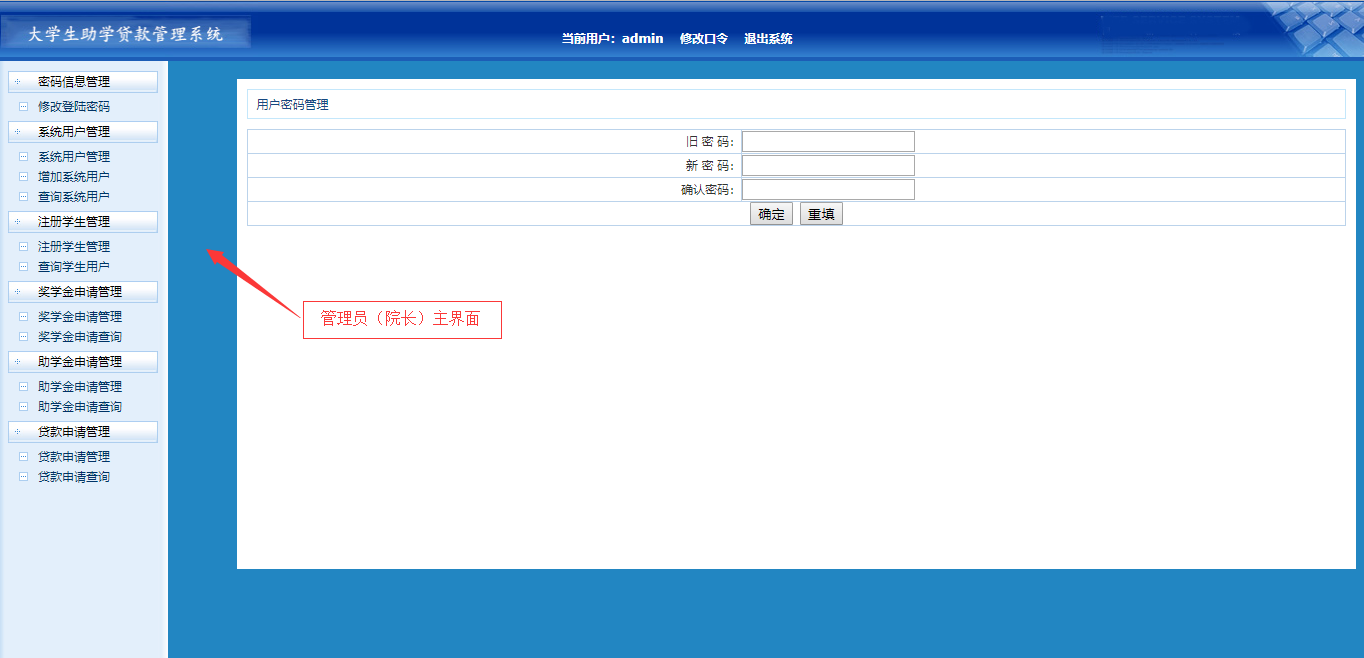Log out via 退出系统 link
The width and height of the screenshot is (1364, 658).
click(x=768, y=39)
